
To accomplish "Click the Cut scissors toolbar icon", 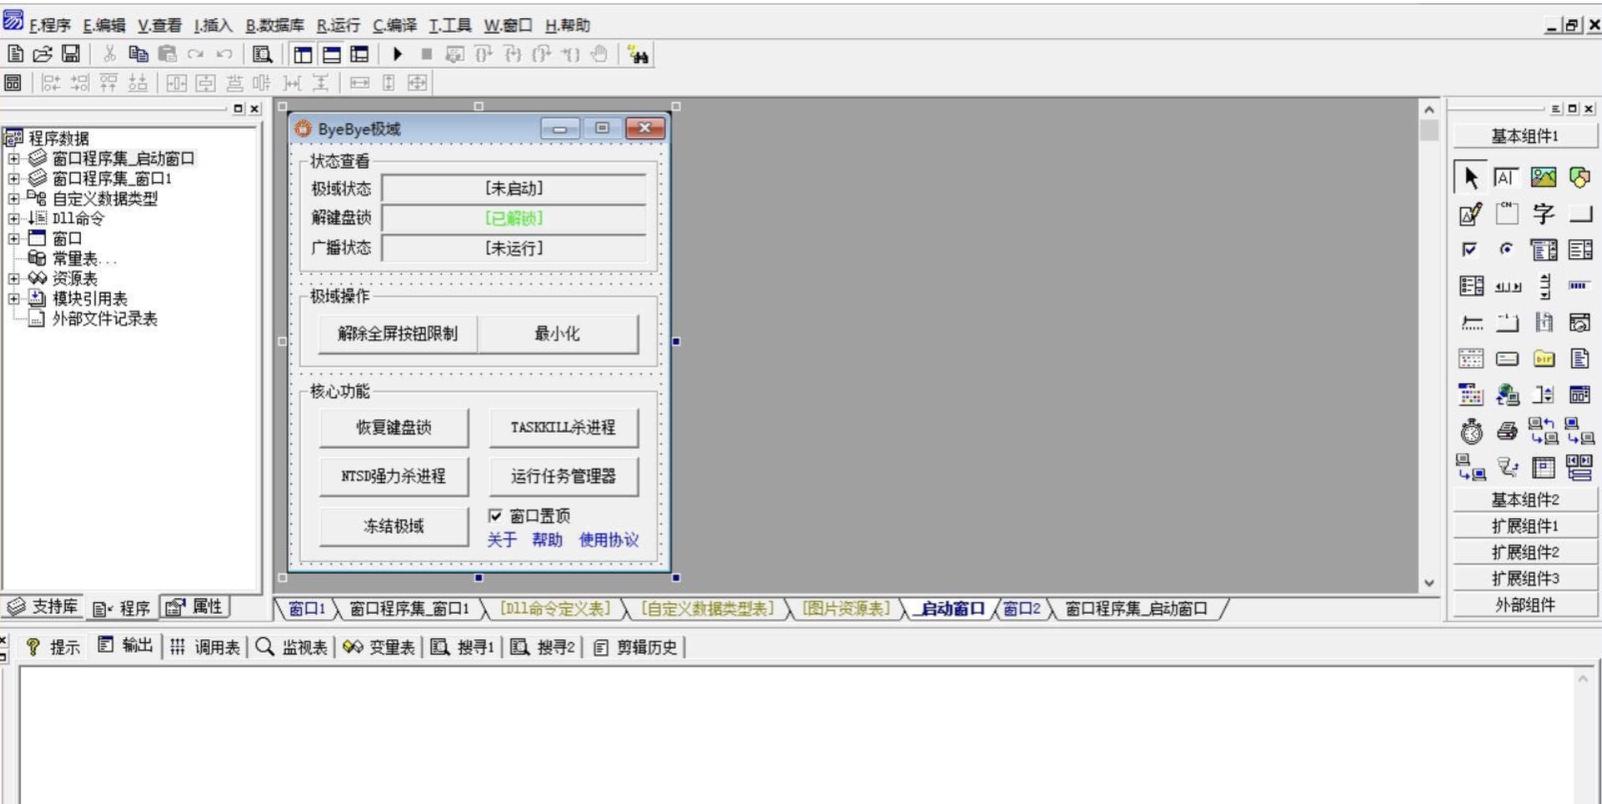I will click(x=109, y=54).
